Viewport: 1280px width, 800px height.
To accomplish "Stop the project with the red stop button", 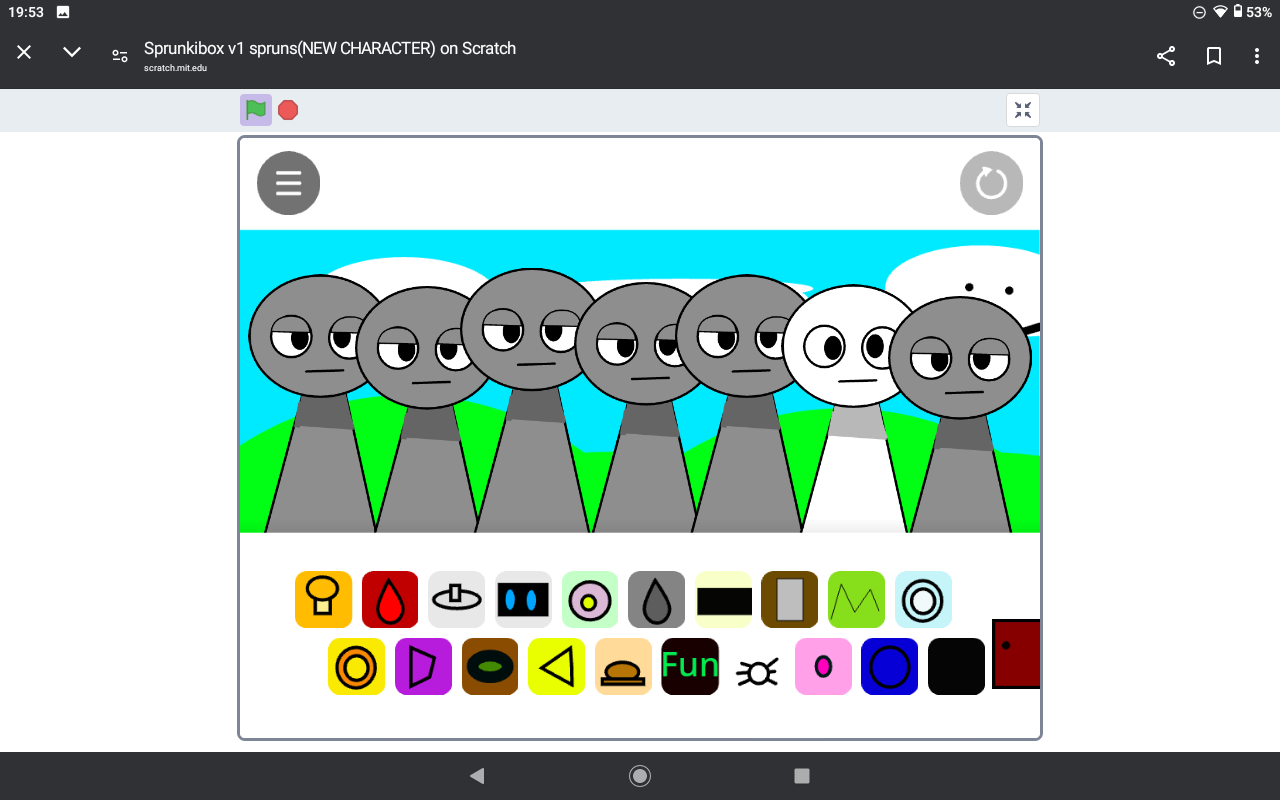I will [288, 110].
